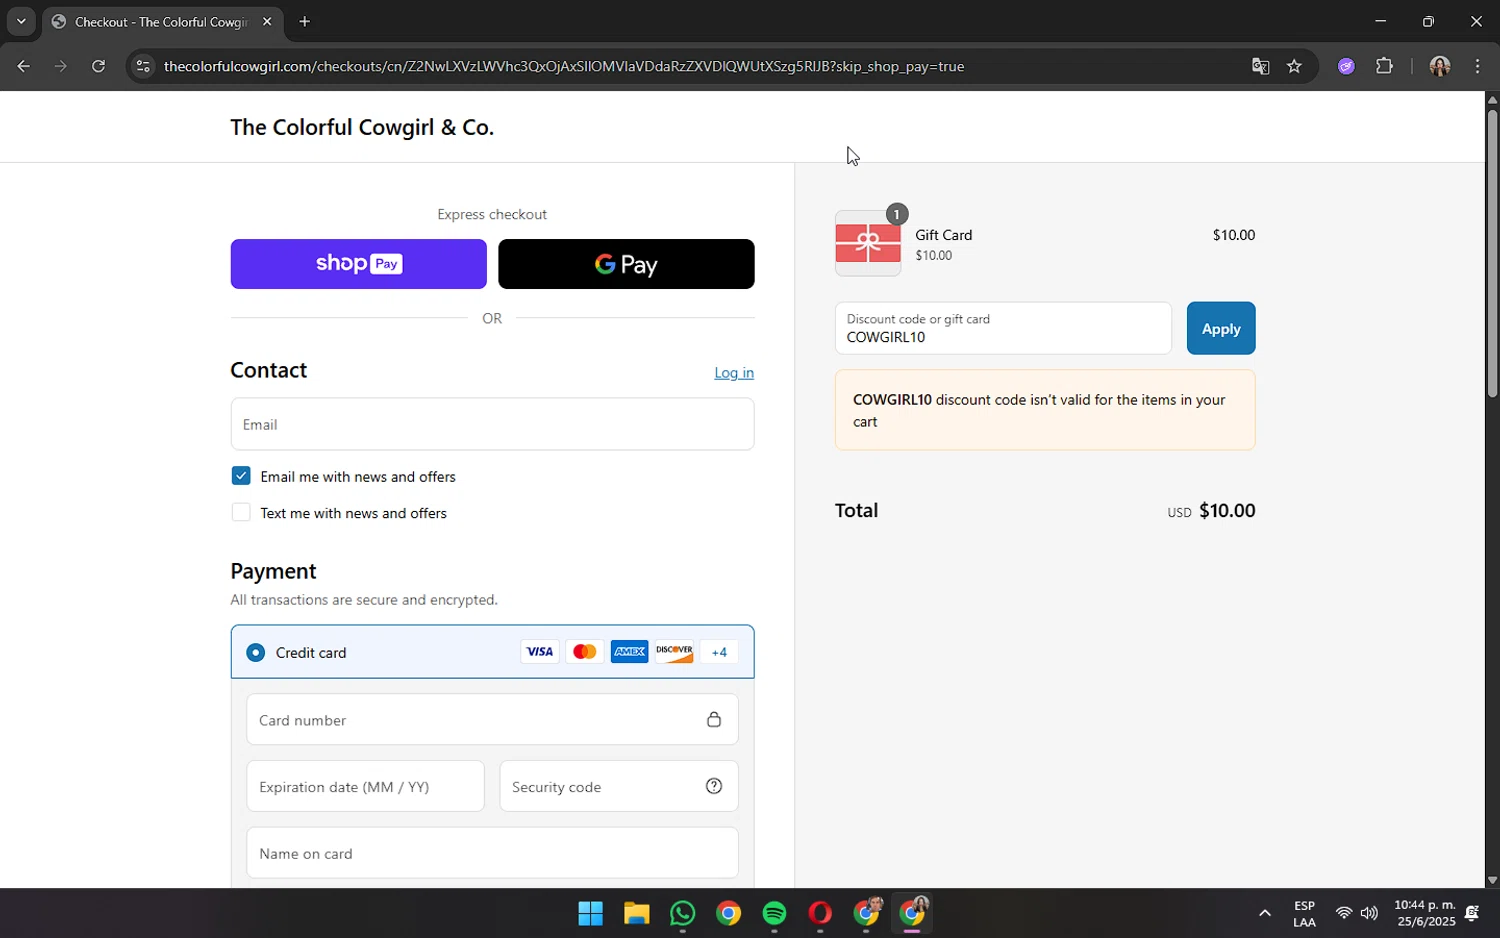View site information icon in address bar

click(x=143, y=66)
